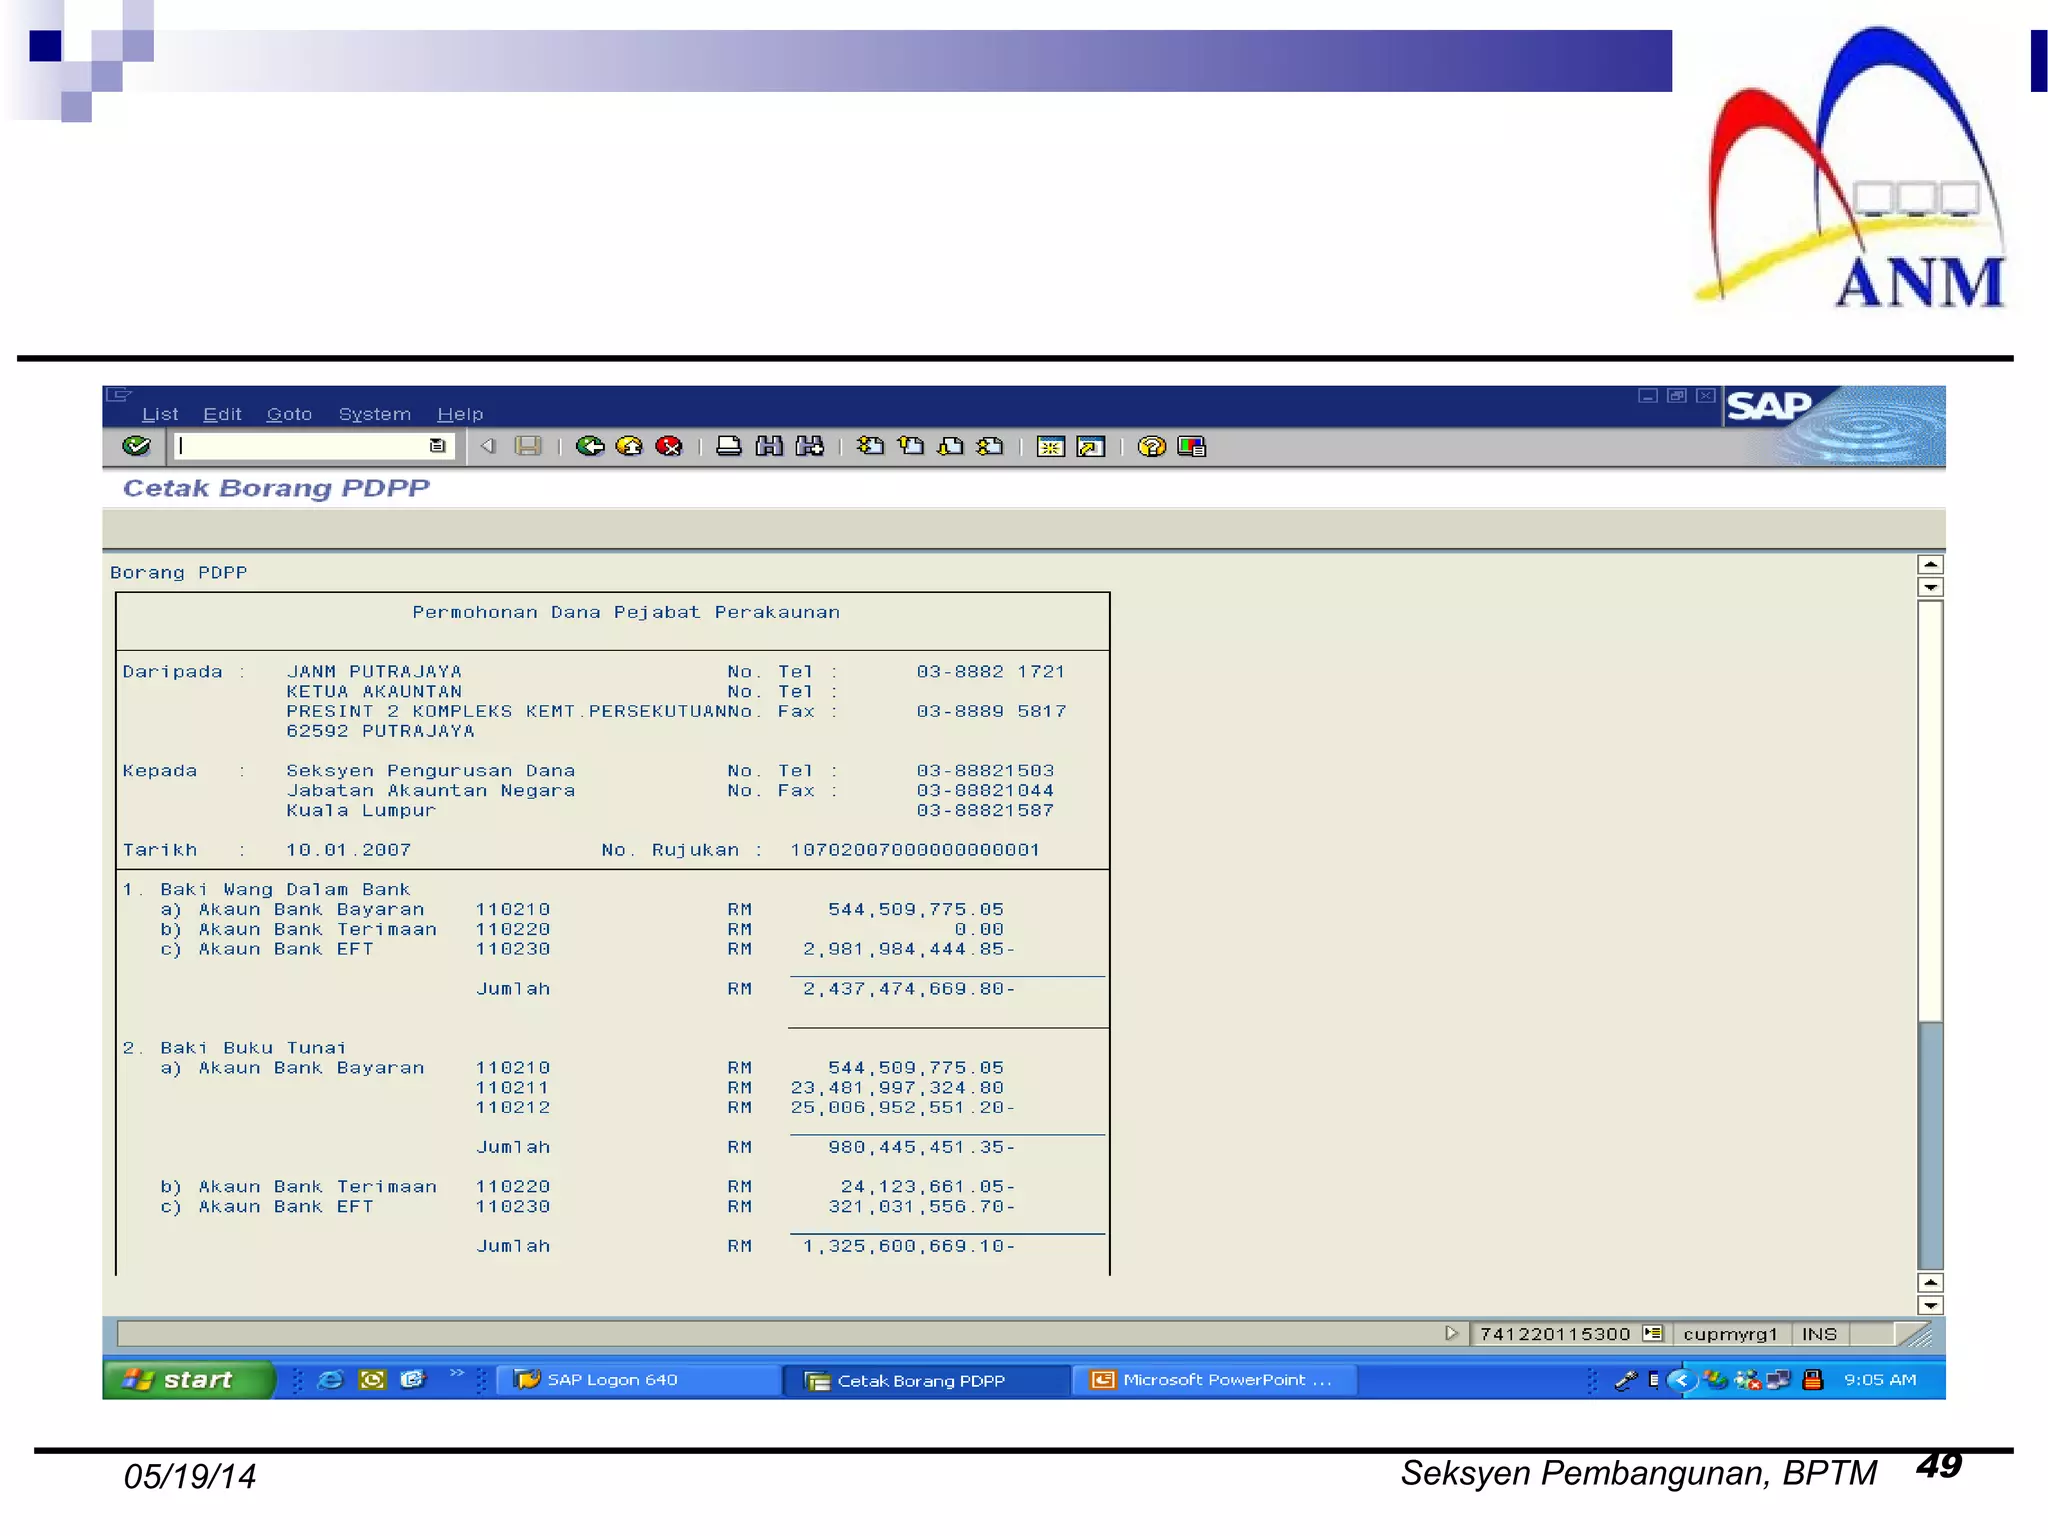Image resolution: width=2048 pixels, height=1536 pixels.
Task: Click the Find Next binoculars icon
Action: (x=809, y=446)
